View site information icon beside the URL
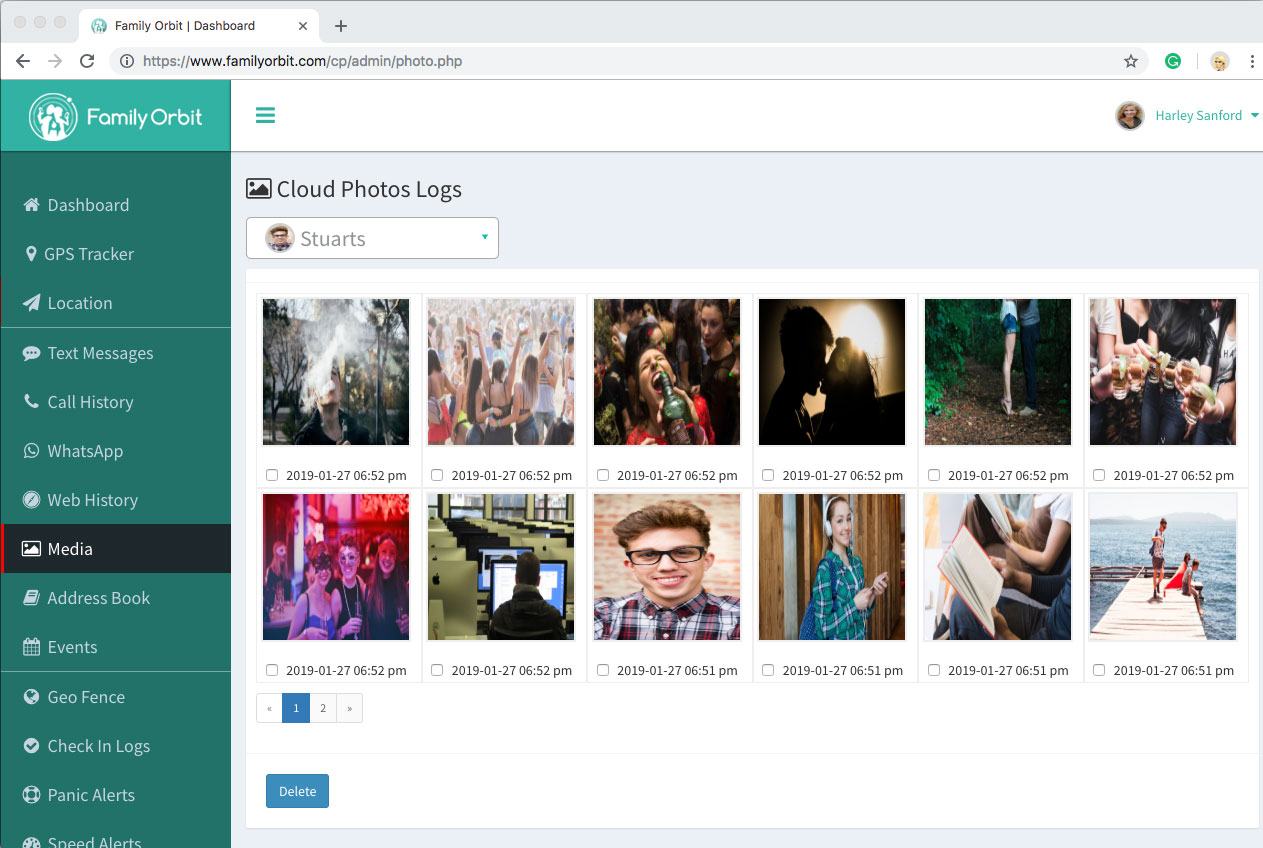 pyautogui.click(x=127, y=61)
